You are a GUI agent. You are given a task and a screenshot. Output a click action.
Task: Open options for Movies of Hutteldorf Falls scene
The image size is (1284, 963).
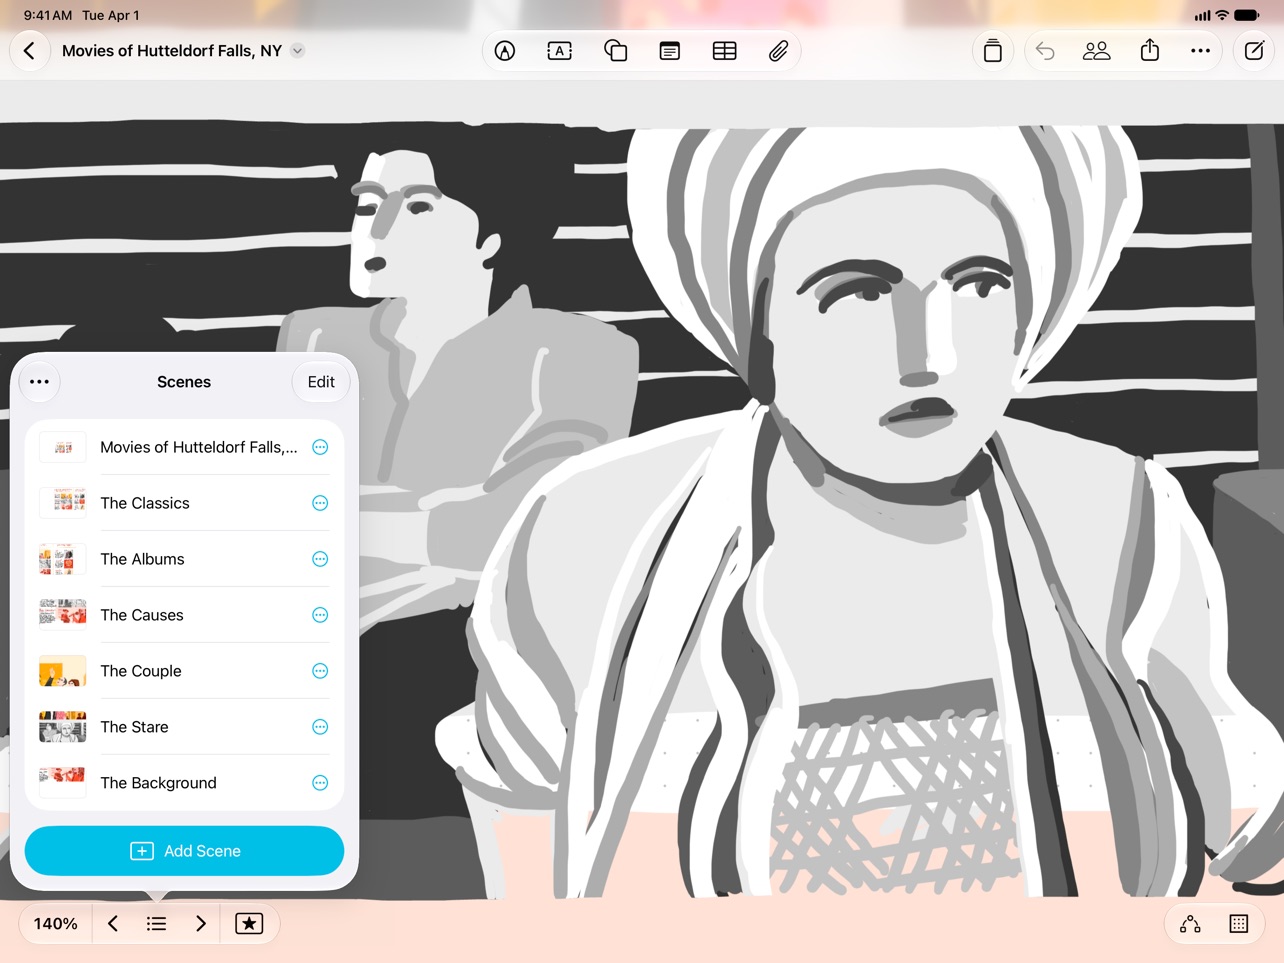click(x=320, y=447)
